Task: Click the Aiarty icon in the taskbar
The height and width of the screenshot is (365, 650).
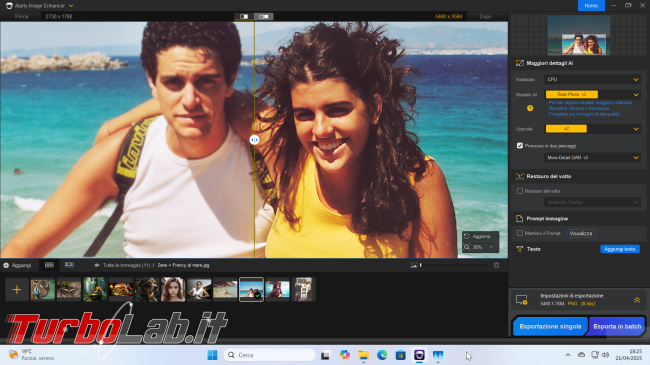Action: tap(419, 355)
